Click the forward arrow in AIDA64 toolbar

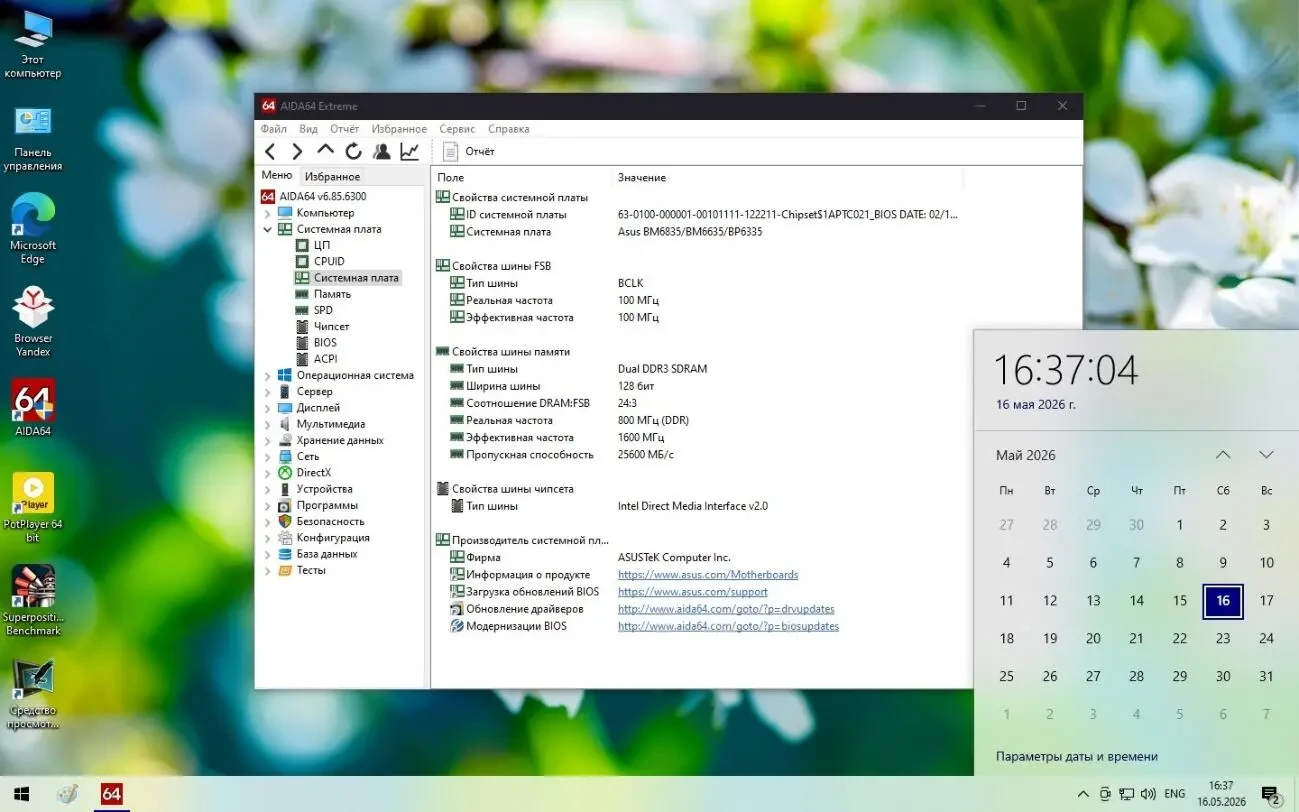point(297,151)
